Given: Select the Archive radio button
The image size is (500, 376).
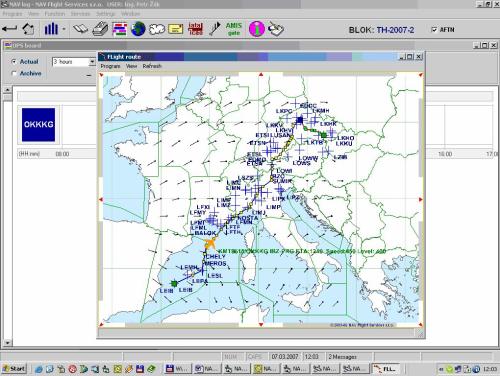Looking at the screenshot, I should pyautogui.click(x=14, y=73).
